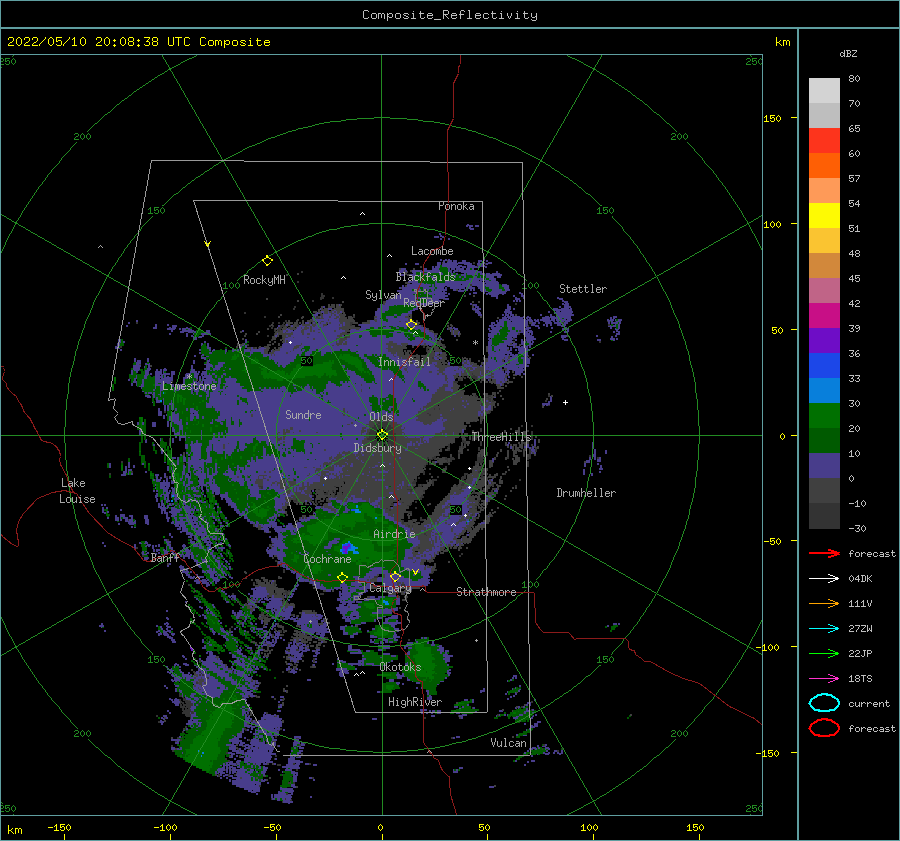The height and width of the screenshot is (841, 900).
Task: Click the Vulcan city label
Action: [x=509, y=743]
